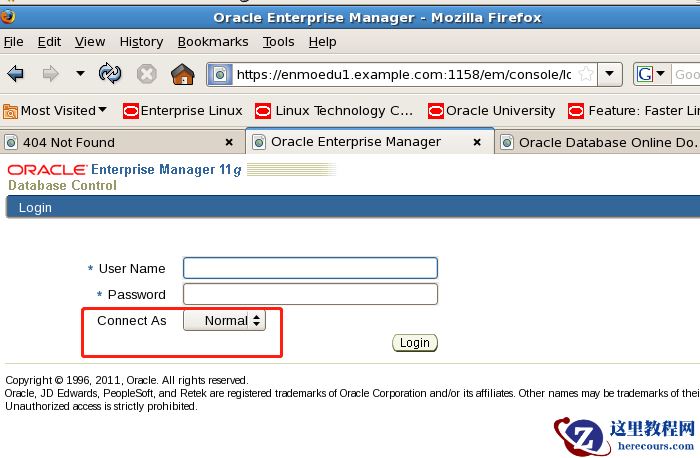
Task: Click the Firefox icon in title bar
Action: coord(7,17)
